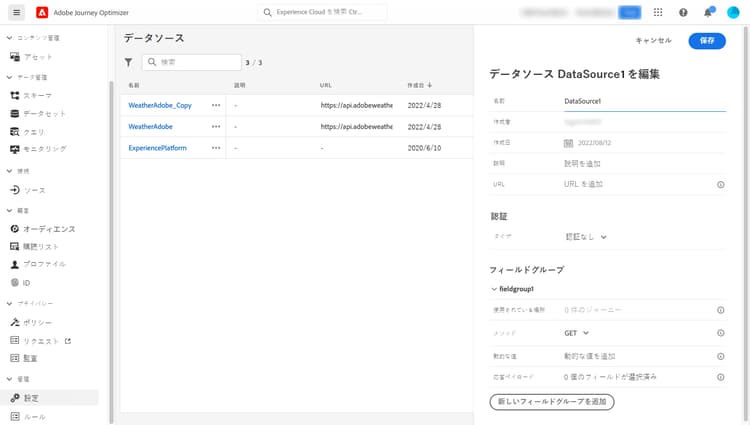Click 新しいフィールドグループを追加 button
Viewport: 750px width, 425px height.
pyautogui.click(x=551, y=402)
